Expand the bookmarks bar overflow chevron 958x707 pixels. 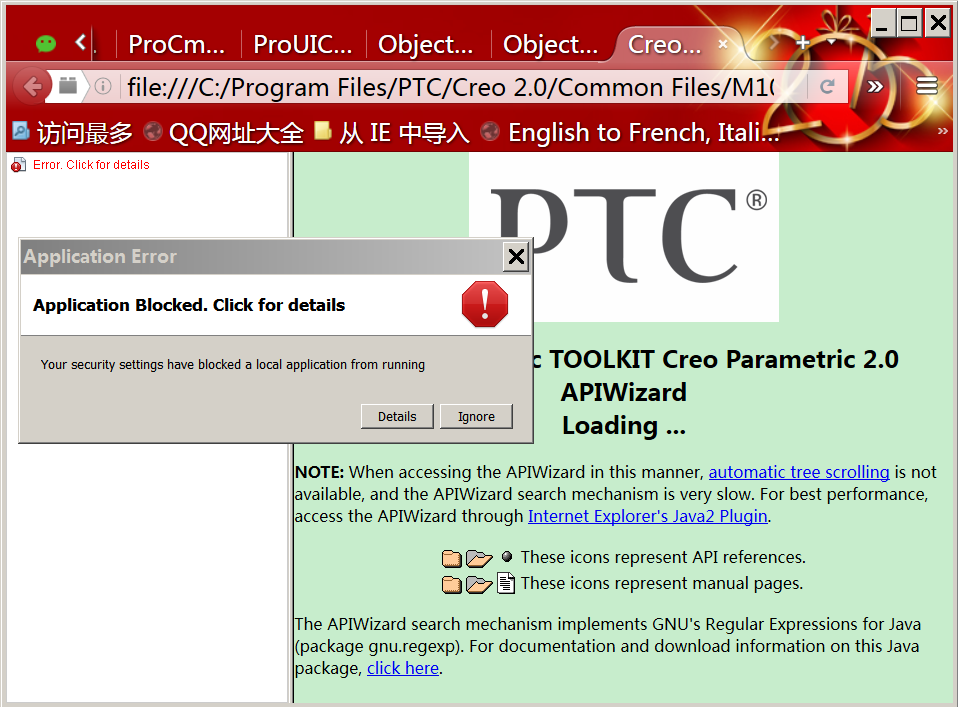point(941,131)
